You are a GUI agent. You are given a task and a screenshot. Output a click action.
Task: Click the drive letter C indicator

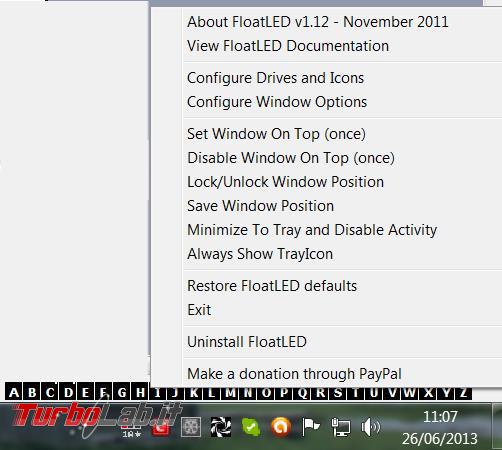(x=50, y=392)
